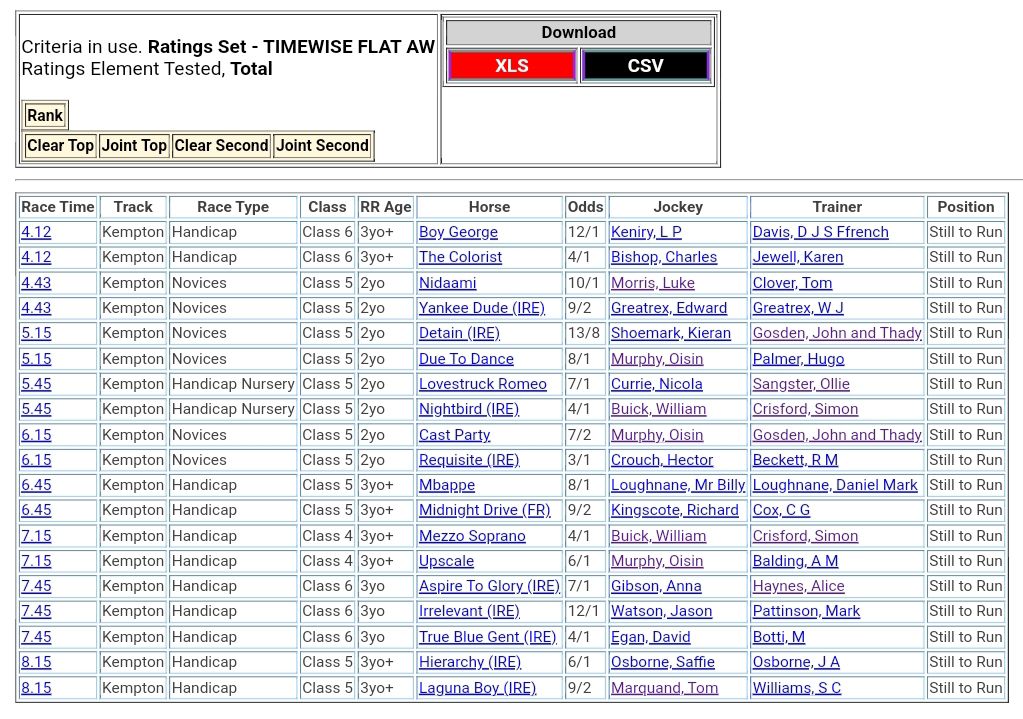
Task: Apply the Joint Second filter
Action: pyautogui.click(x=322, y=146)
